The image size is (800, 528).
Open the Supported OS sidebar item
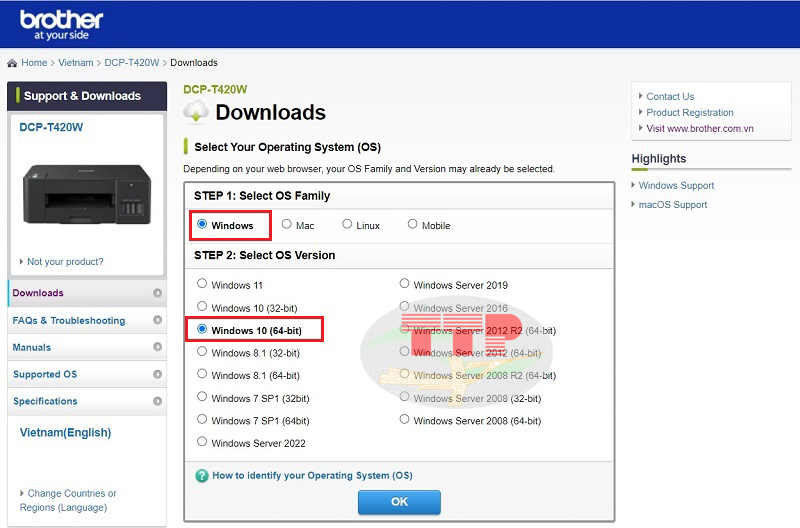coord(87,374)
